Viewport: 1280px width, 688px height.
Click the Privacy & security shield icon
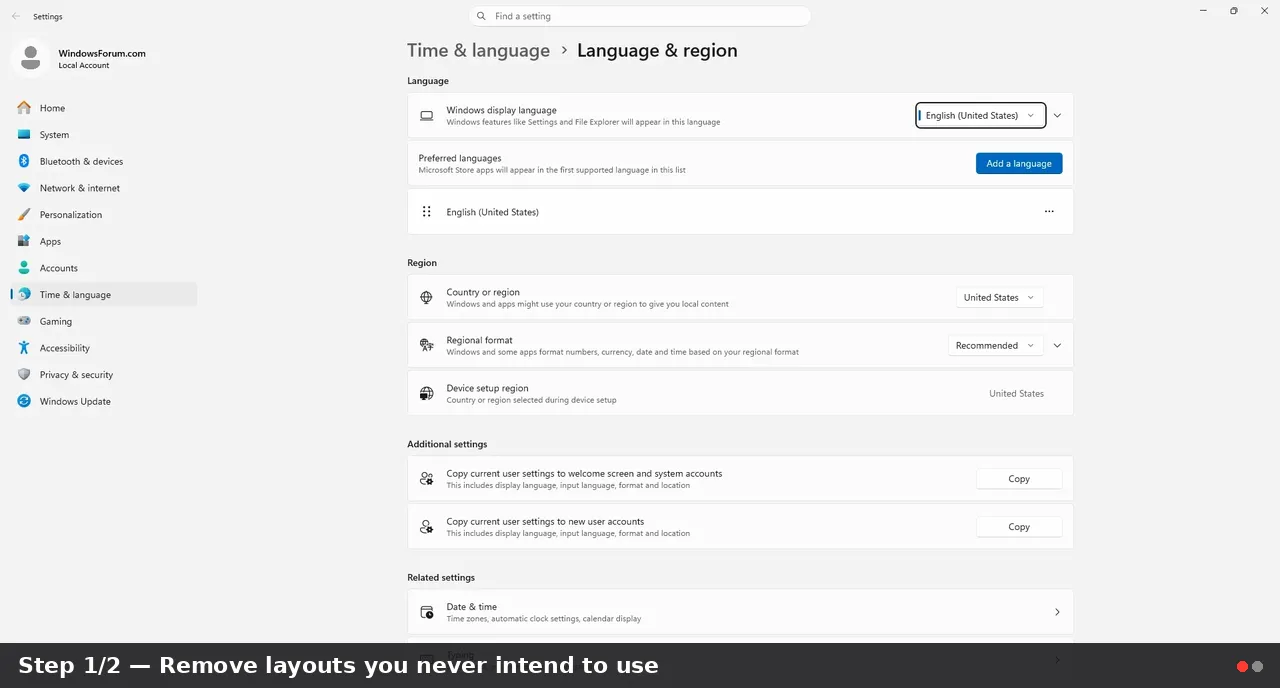coord(24,375)
